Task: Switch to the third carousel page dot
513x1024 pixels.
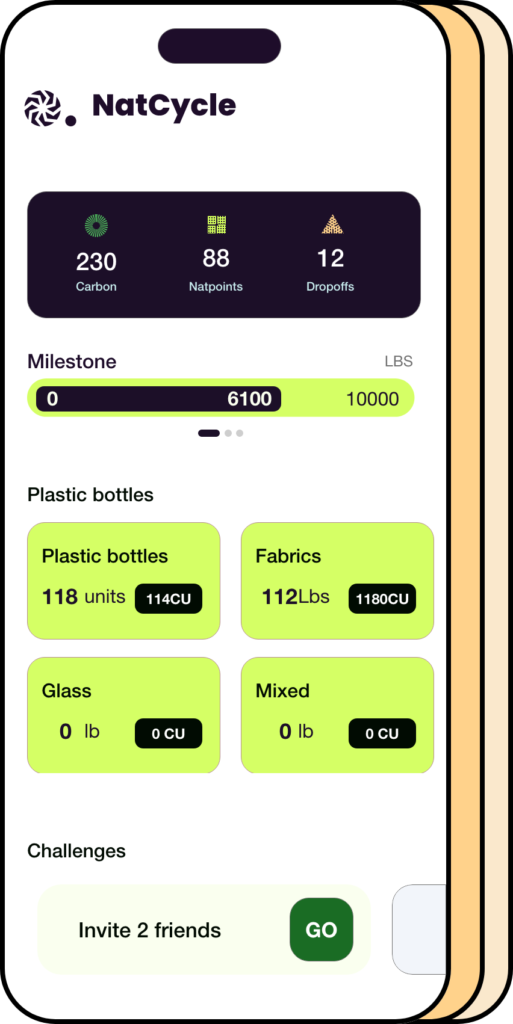Action: coord(240,433)
